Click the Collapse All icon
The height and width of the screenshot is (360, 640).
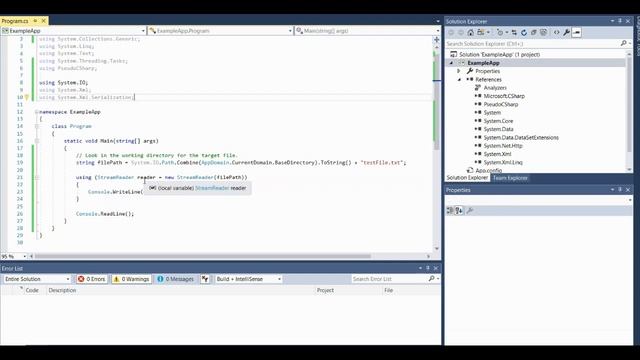point(533,33)
